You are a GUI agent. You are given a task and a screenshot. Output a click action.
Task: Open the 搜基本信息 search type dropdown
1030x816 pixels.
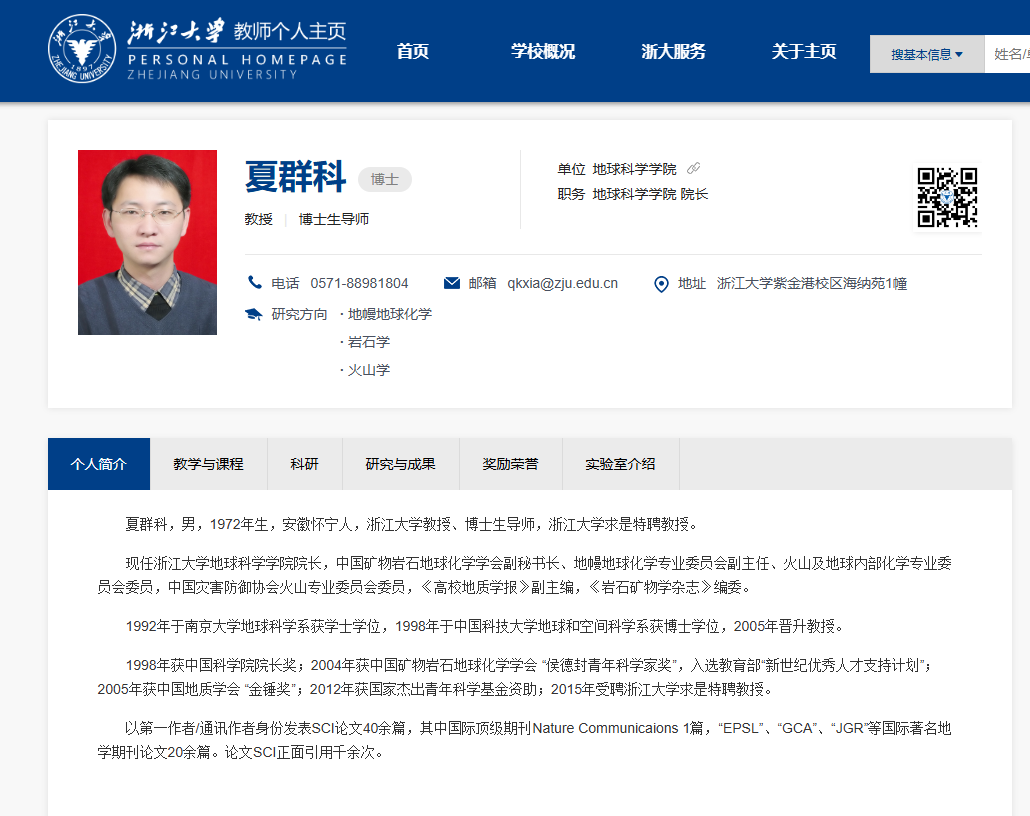point(927,54)
